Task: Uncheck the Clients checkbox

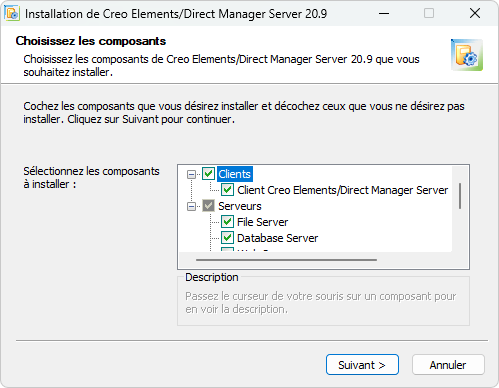Action: pos(208,174)
